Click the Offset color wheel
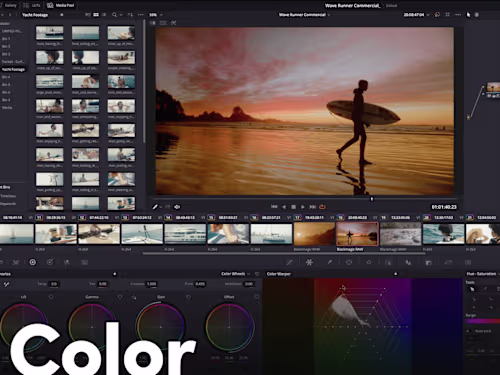The image size is (500, 375). tap(229, 327)
